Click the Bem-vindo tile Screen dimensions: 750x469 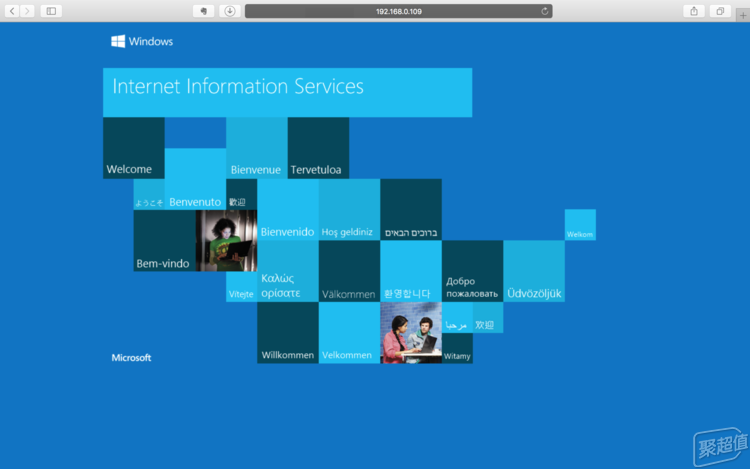[x=164, y=241]
